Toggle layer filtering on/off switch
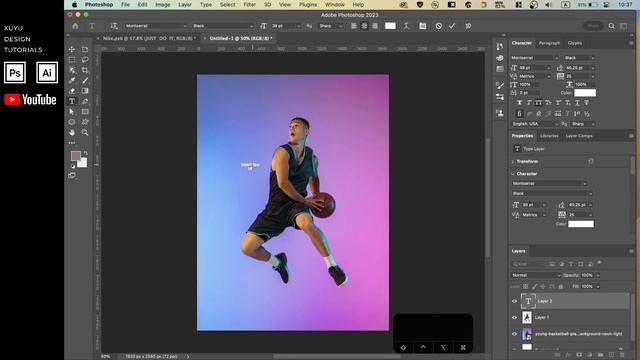This screenshot has width=640, height=360. (600, 263)
